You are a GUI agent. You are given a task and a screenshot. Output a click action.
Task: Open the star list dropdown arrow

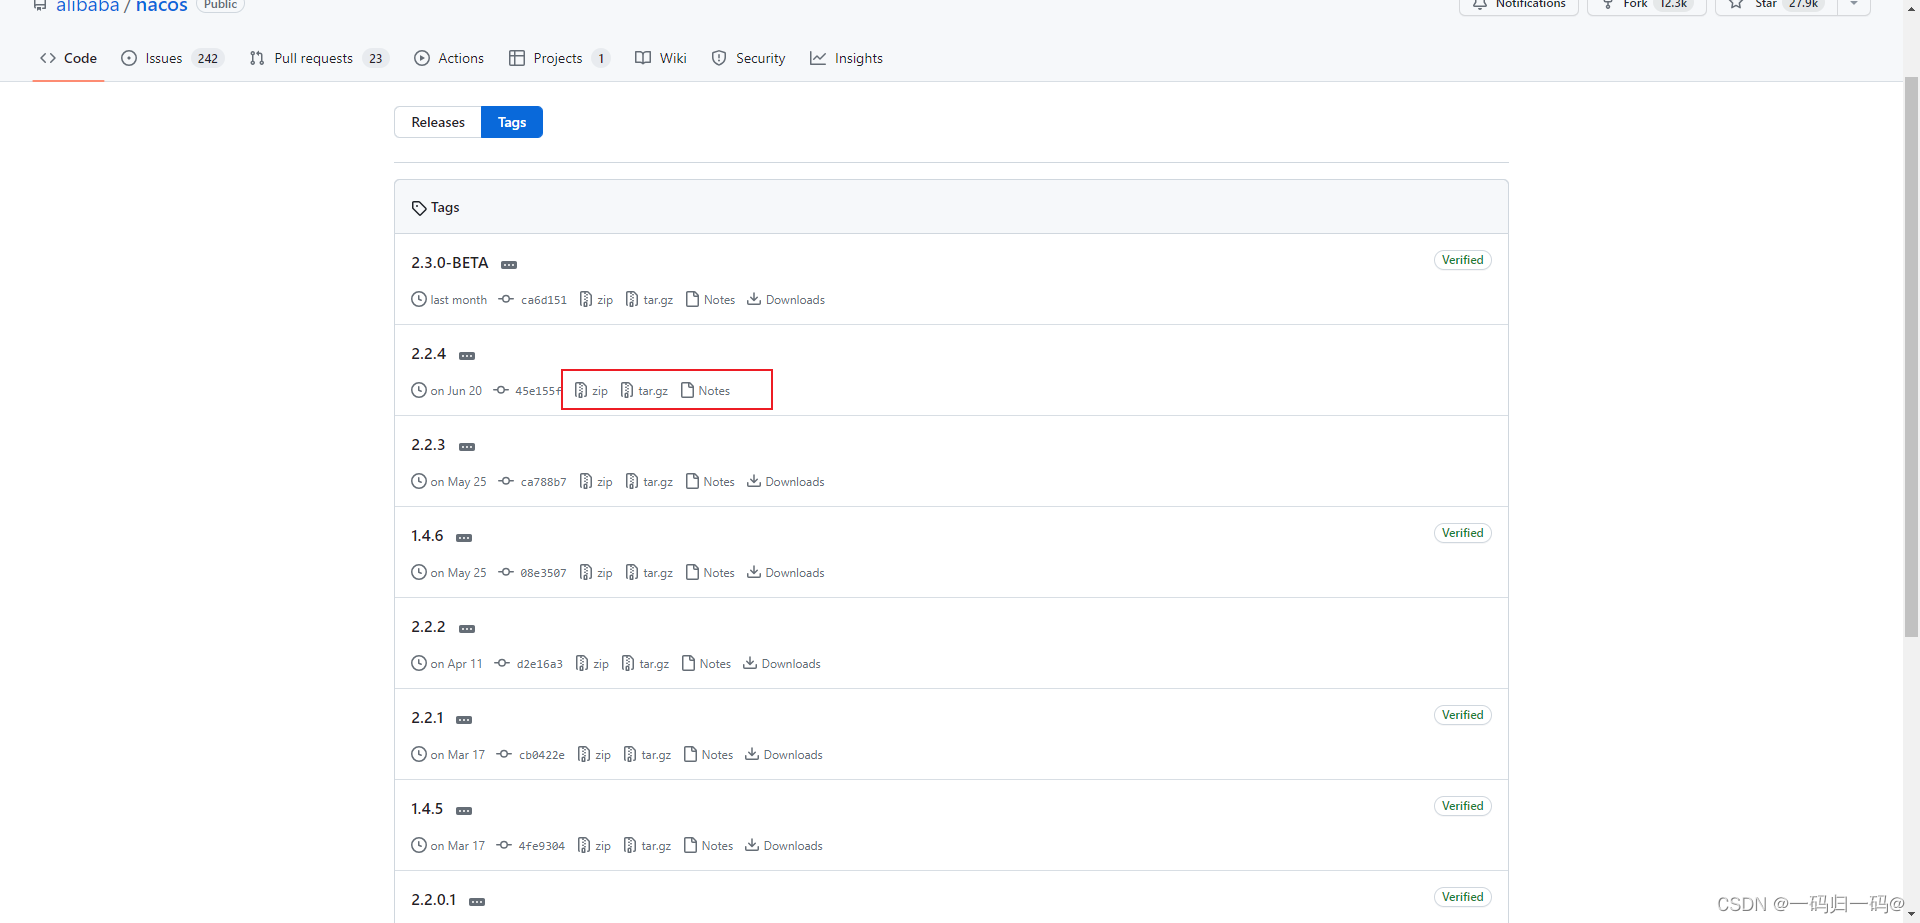click(1854, 5)
